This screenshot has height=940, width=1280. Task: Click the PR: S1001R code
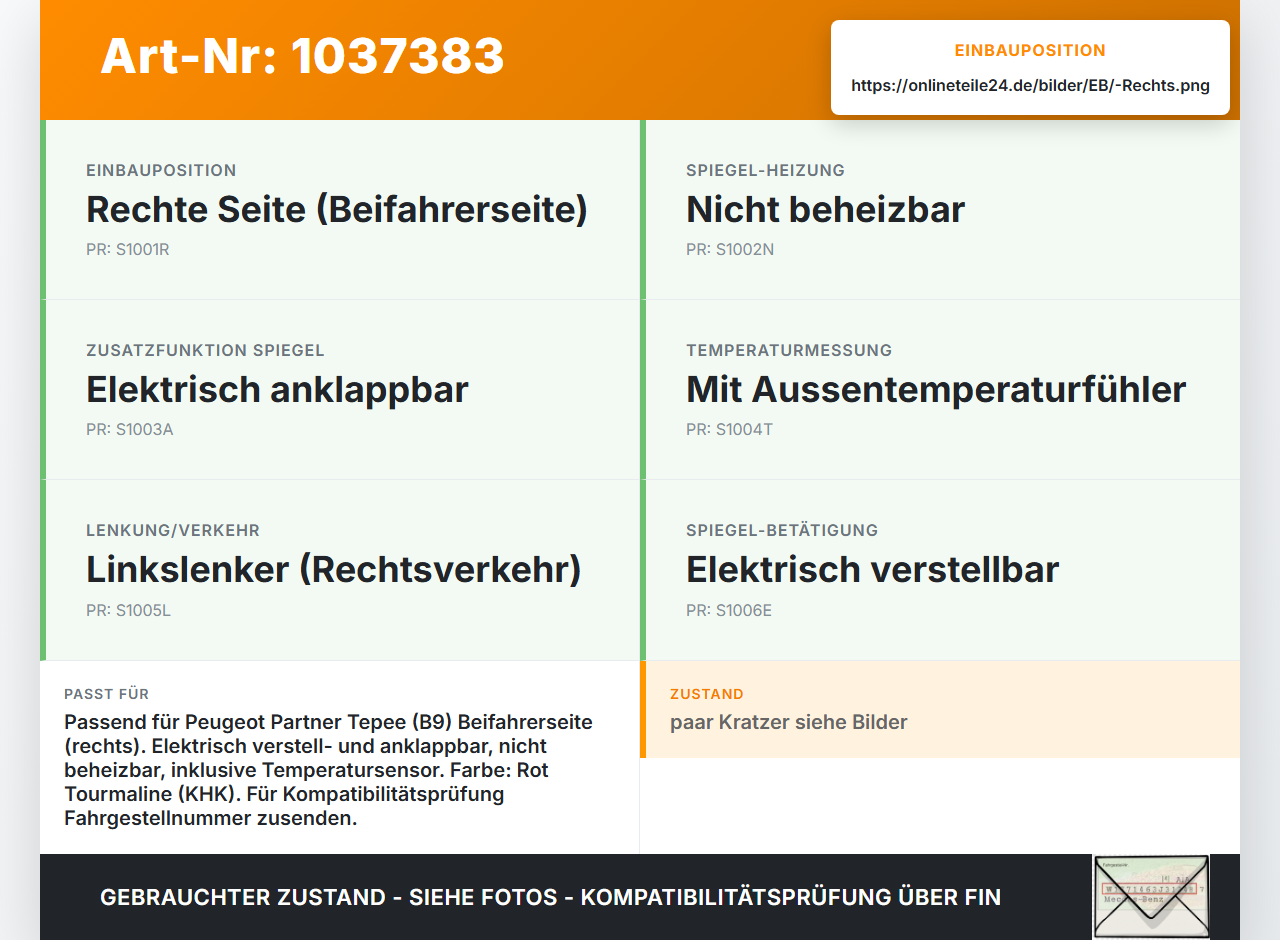click(x=128, y=249)
